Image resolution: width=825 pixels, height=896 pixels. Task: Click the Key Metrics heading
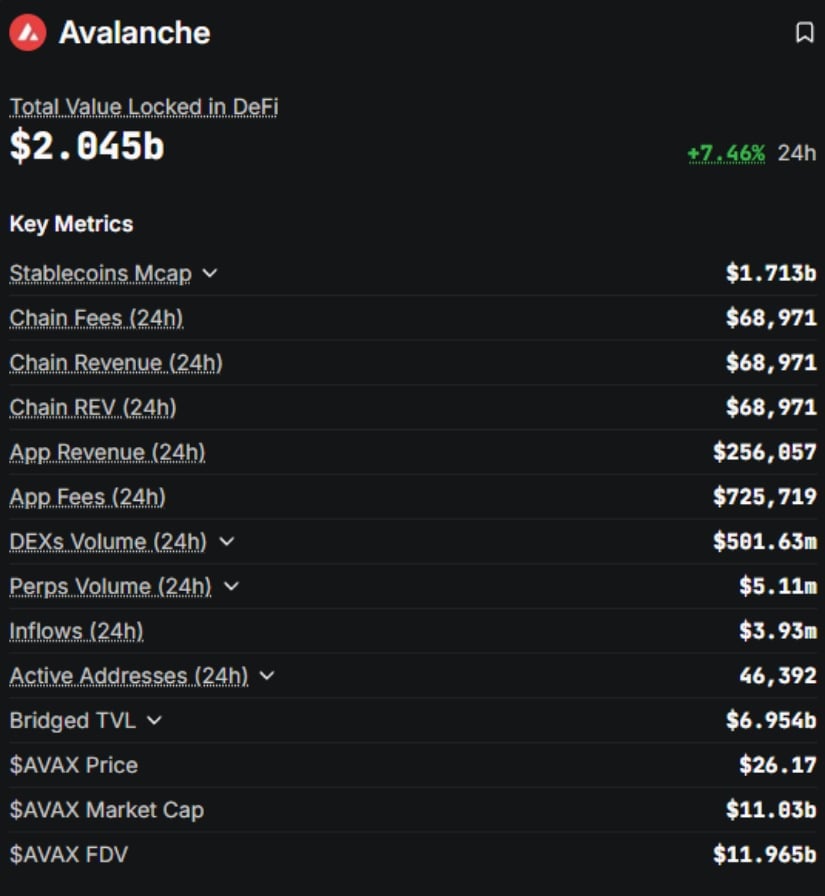[71, 224]
